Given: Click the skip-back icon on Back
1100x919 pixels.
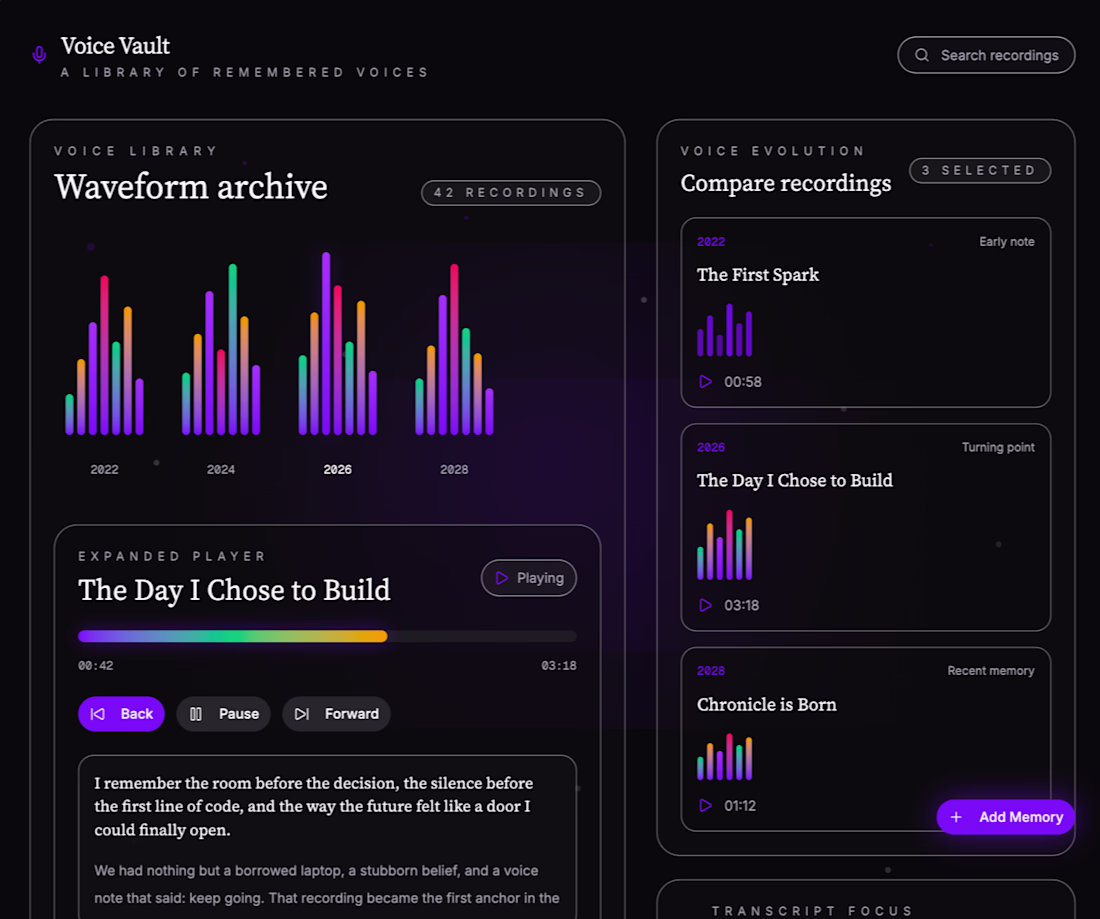Looking at the screenshot, I should (98, 714).
